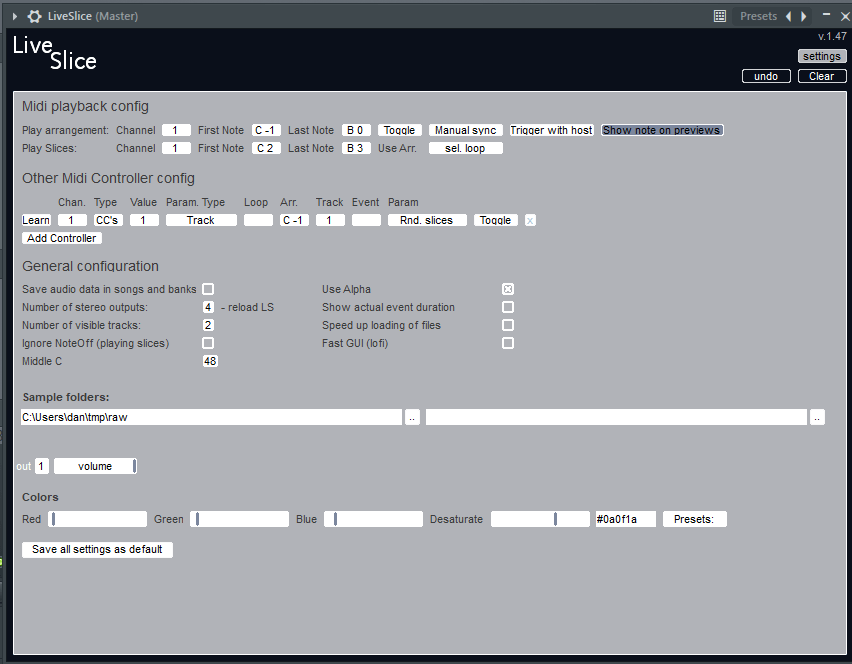Open the Presets menu in title bar

pyautogui.click(x=758, y=16)
